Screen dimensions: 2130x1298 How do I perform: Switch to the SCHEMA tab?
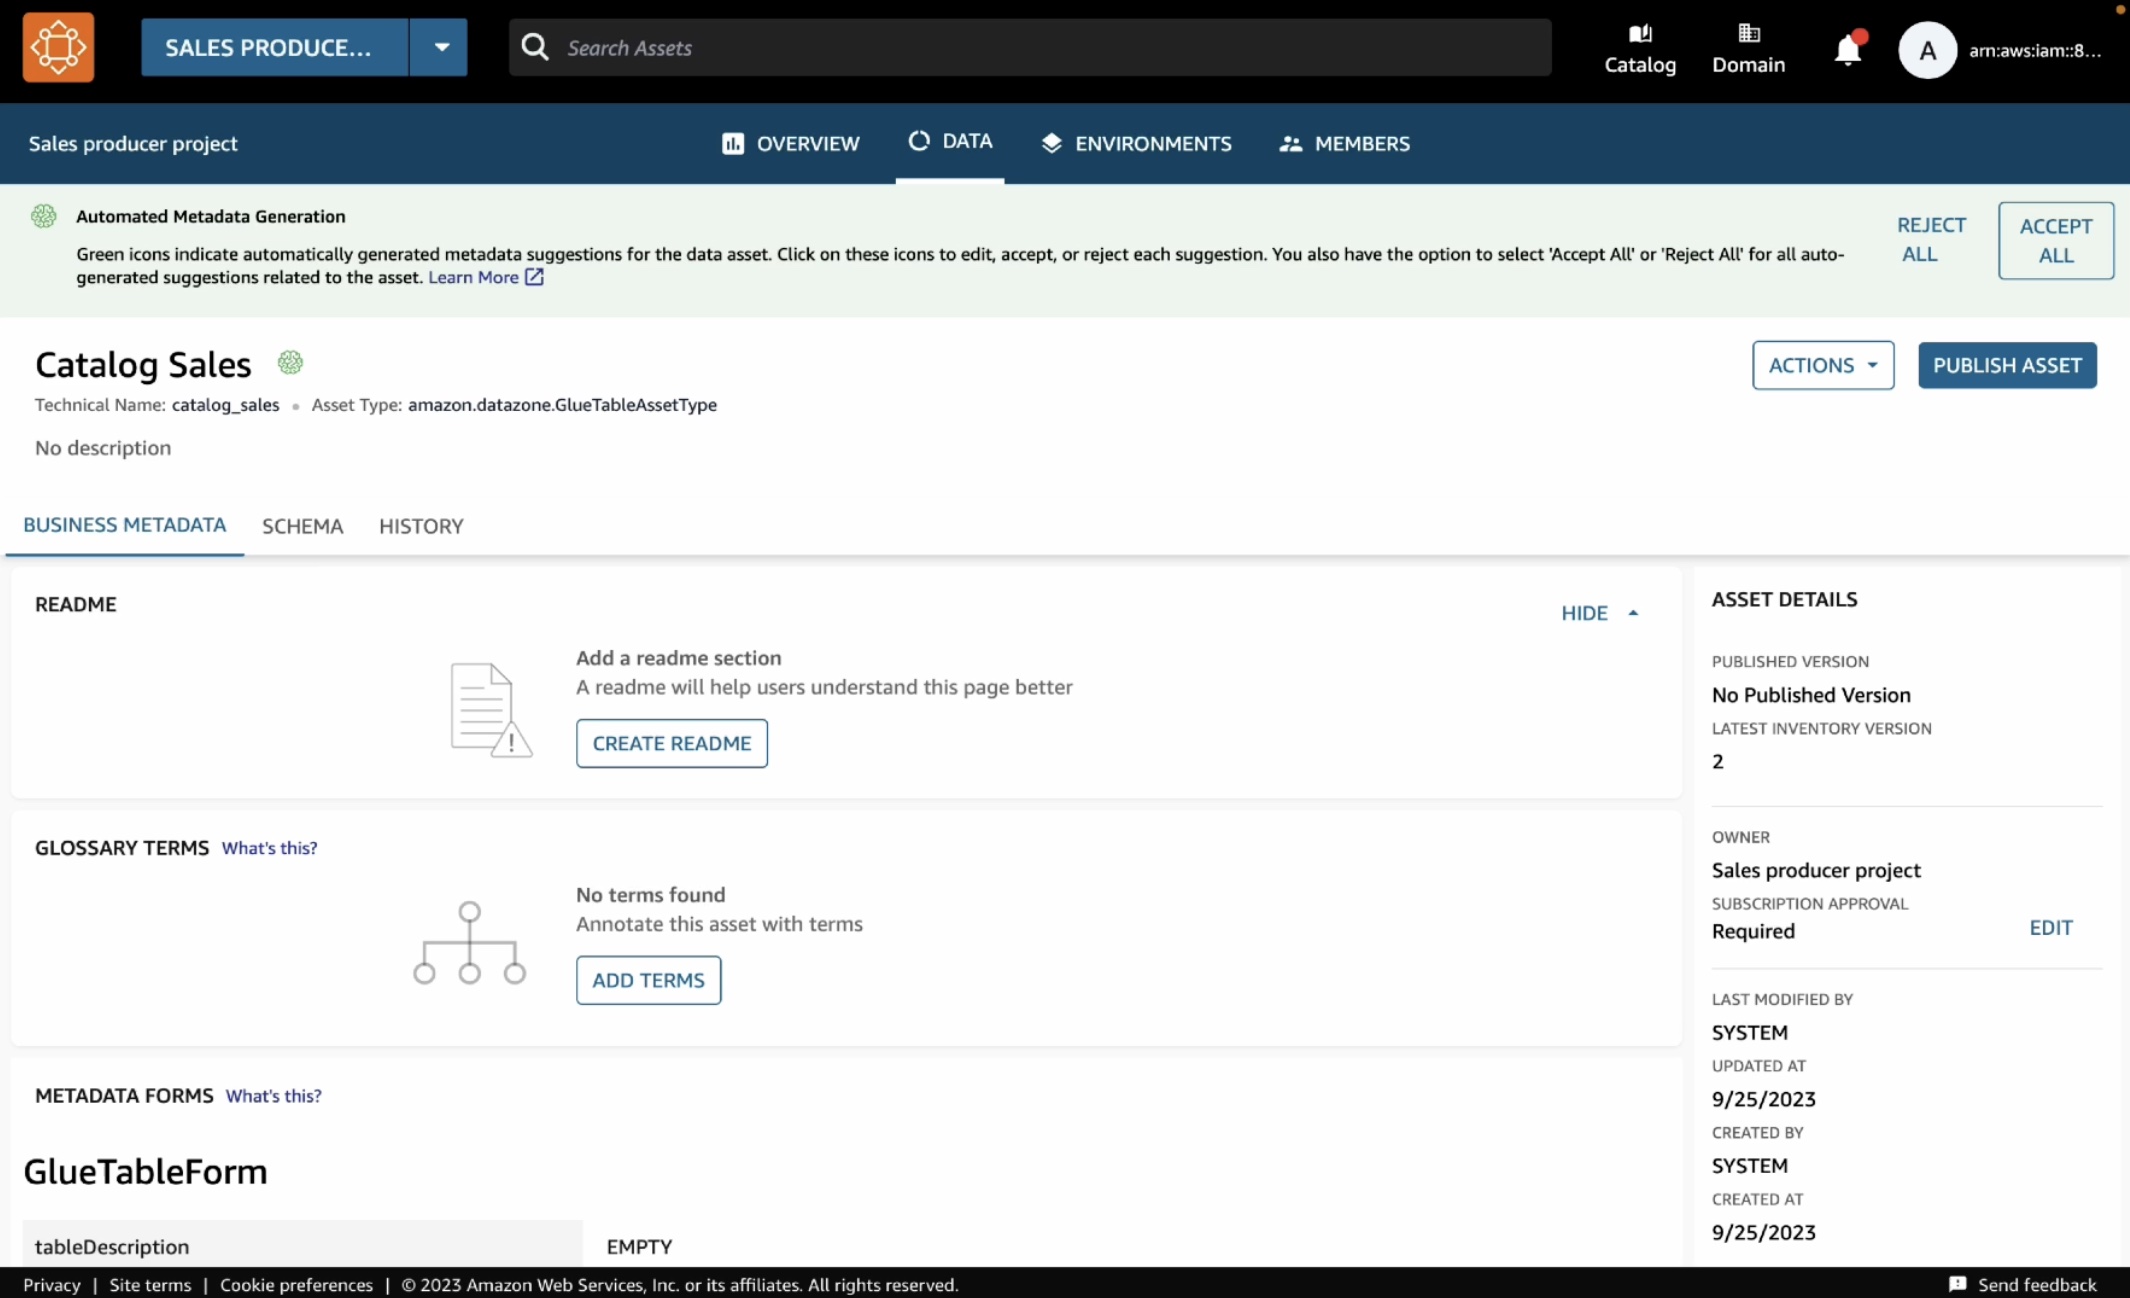click(x=302, y=526)
